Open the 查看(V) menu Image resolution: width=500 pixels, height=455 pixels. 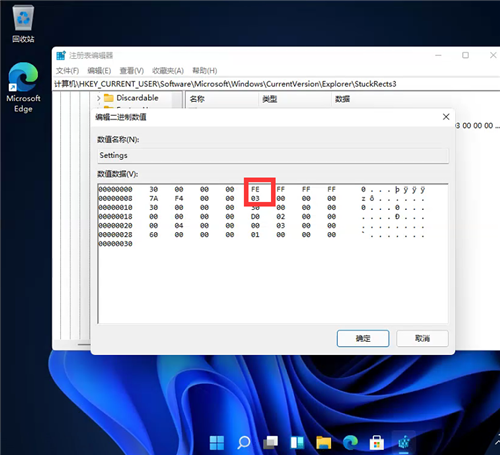[x=132, y=71]
